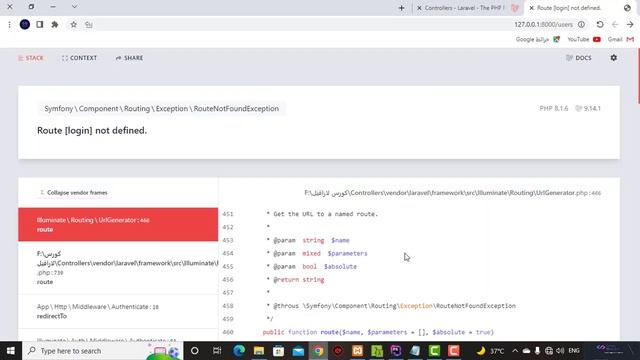Open PhpStorm from the taskbar

(x=396, y=351)
